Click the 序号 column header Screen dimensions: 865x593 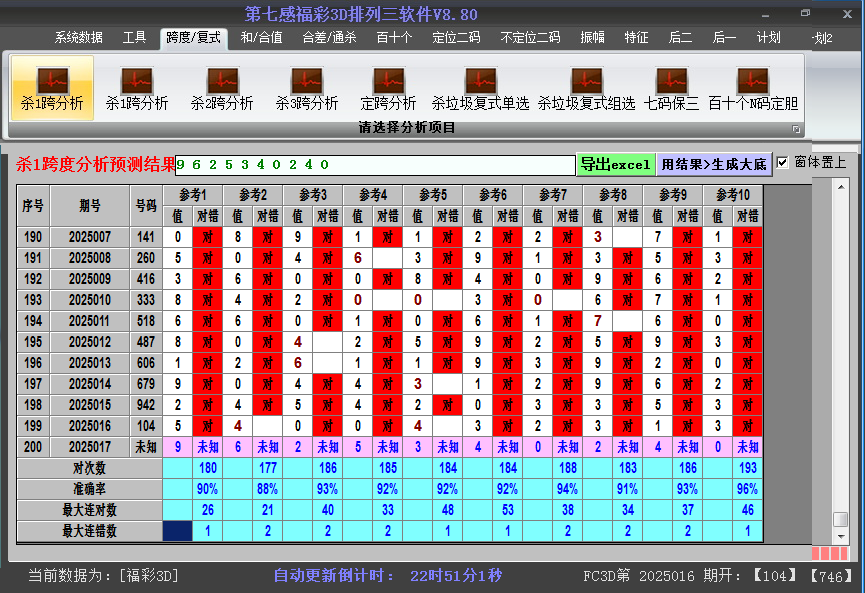click(33, 206)
